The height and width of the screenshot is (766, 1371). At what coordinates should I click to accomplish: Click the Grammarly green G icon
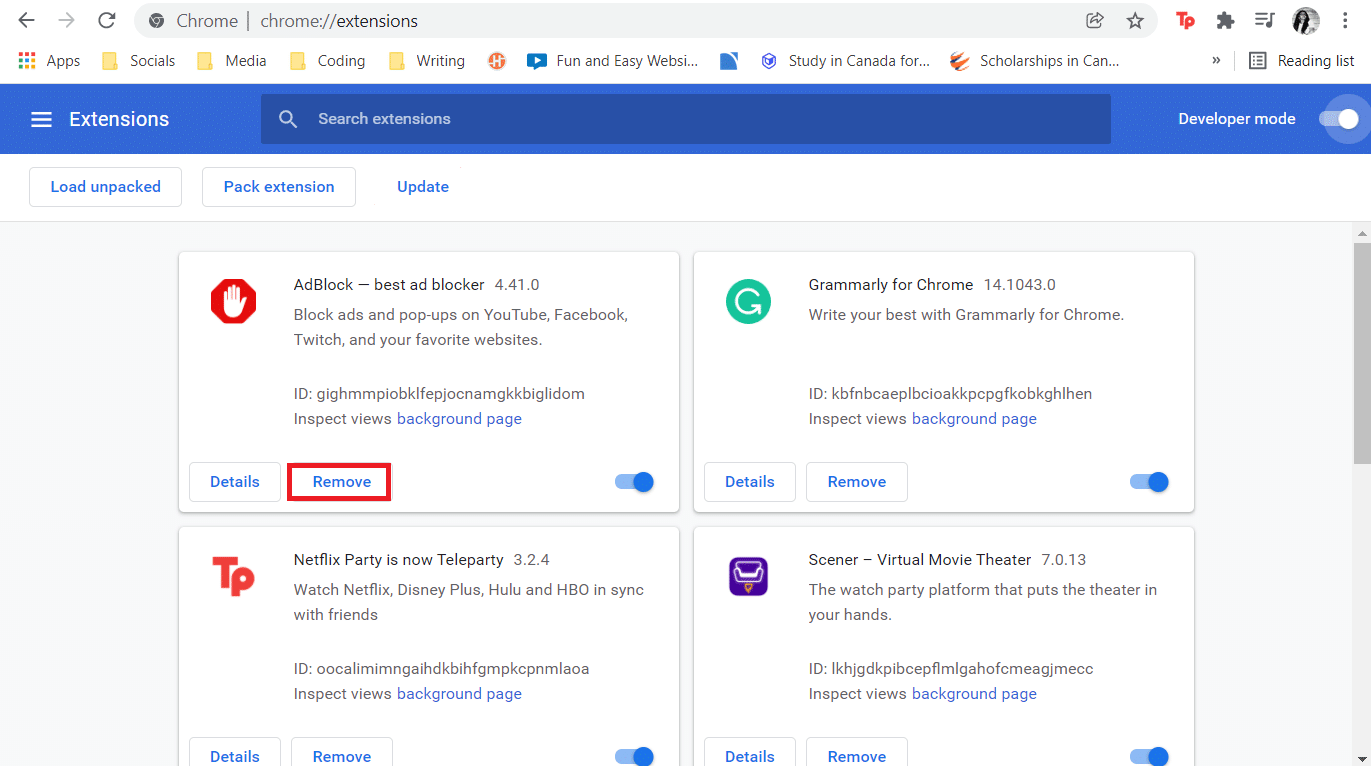tap(748, 301)
